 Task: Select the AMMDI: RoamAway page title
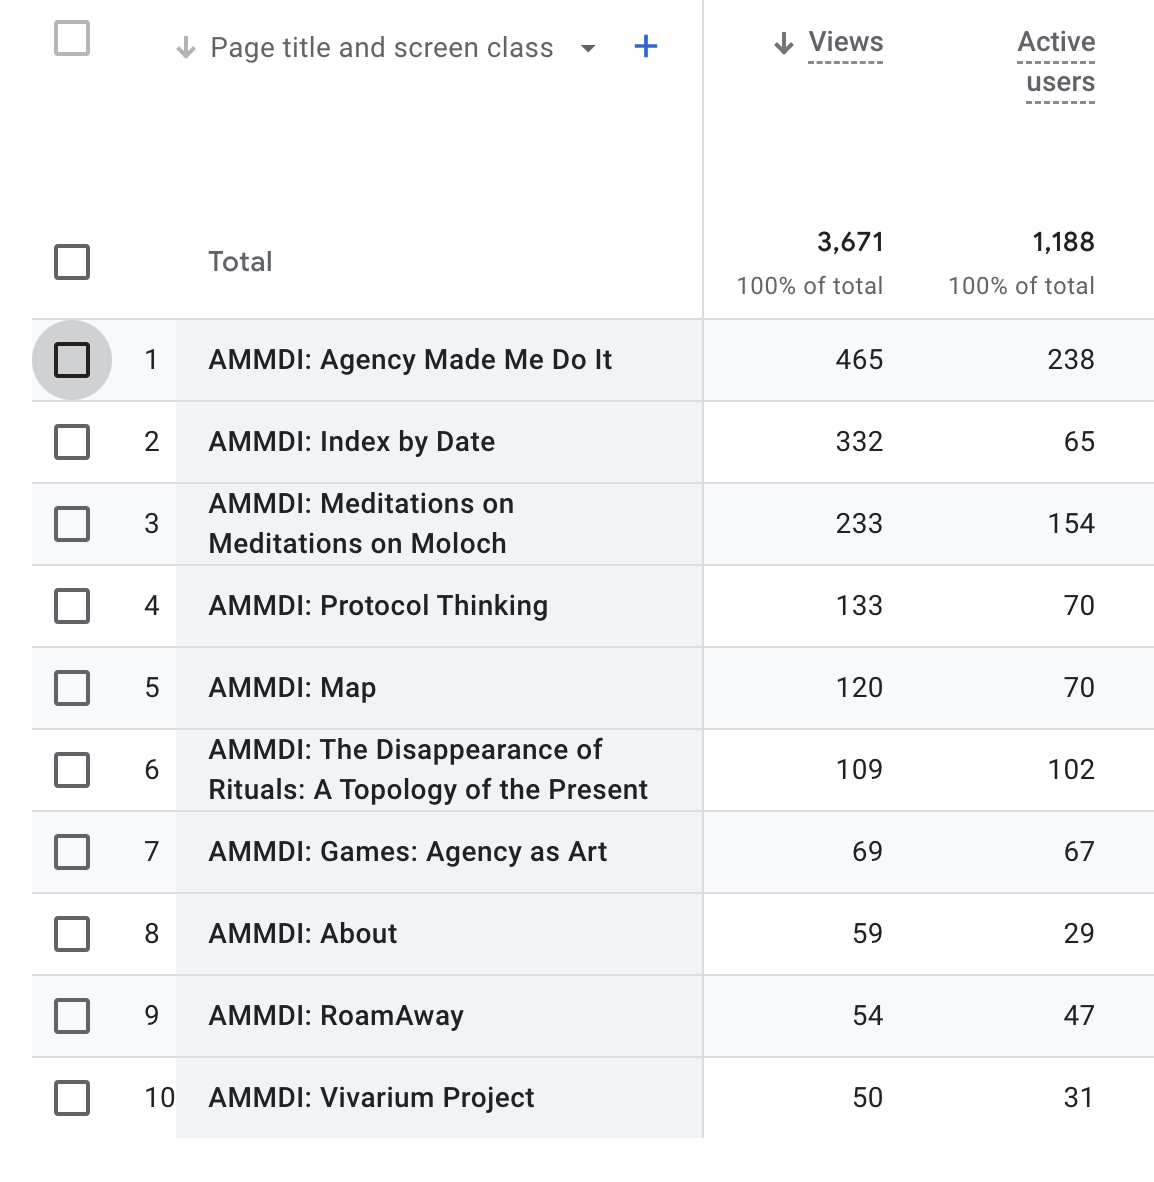(x=335, y=1015)
